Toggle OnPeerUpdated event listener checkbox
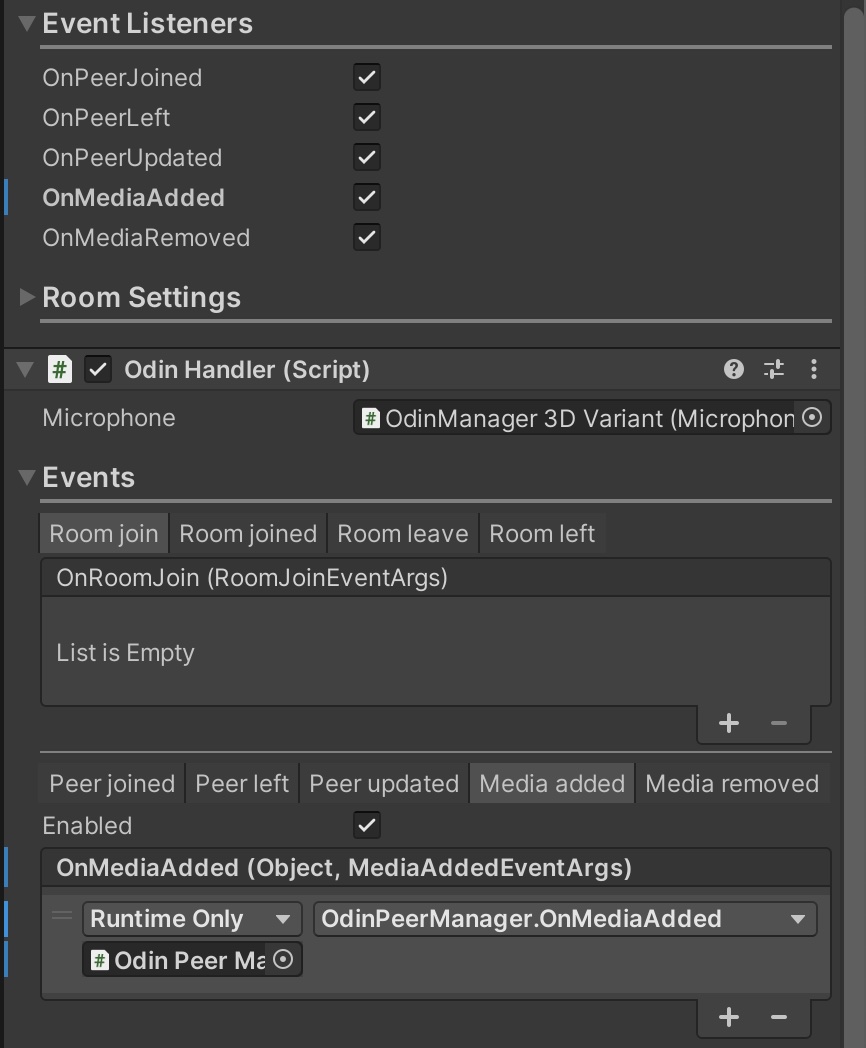This screenshot has width=866, height=1048. coord(367,157)
